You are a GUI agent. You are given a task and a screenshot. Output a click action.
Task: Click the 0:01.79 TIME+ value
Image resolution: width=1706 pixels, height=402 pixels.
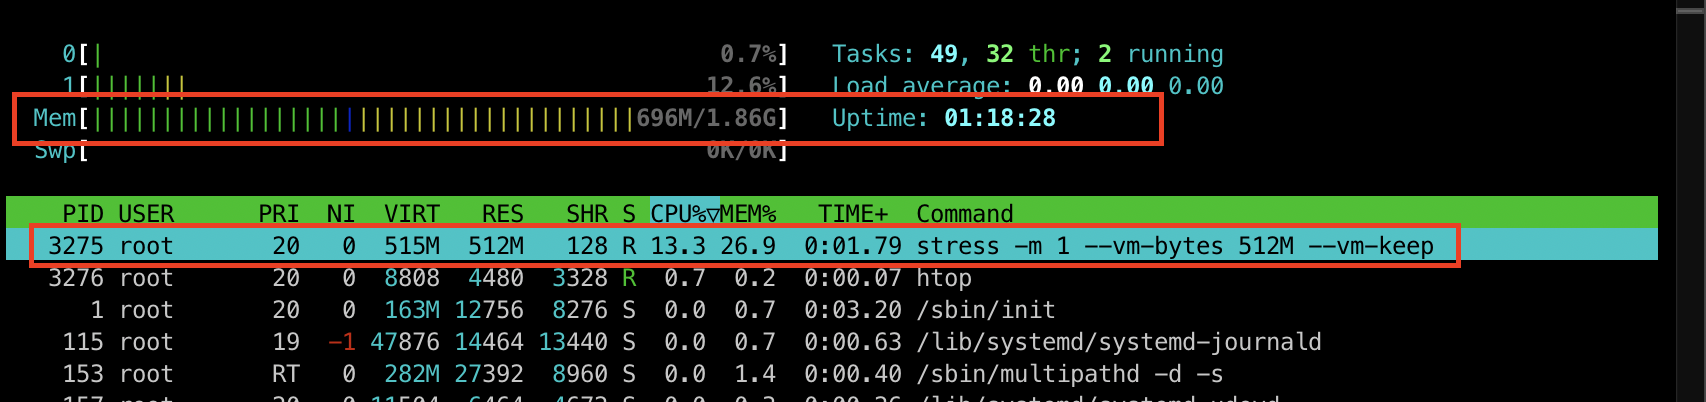tap(853, 246)
